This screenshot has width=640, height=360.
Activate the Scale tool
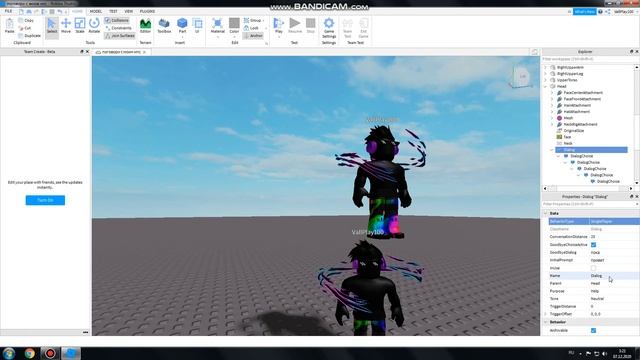pos(80,26)
